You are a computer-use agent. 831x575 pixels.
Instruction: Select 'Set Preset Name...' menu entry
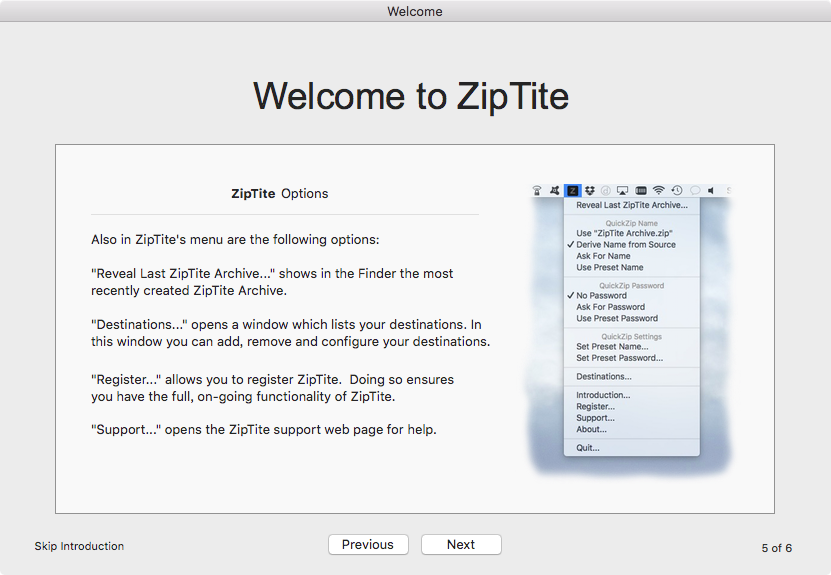pyautogui.click(x=612, y=347)
